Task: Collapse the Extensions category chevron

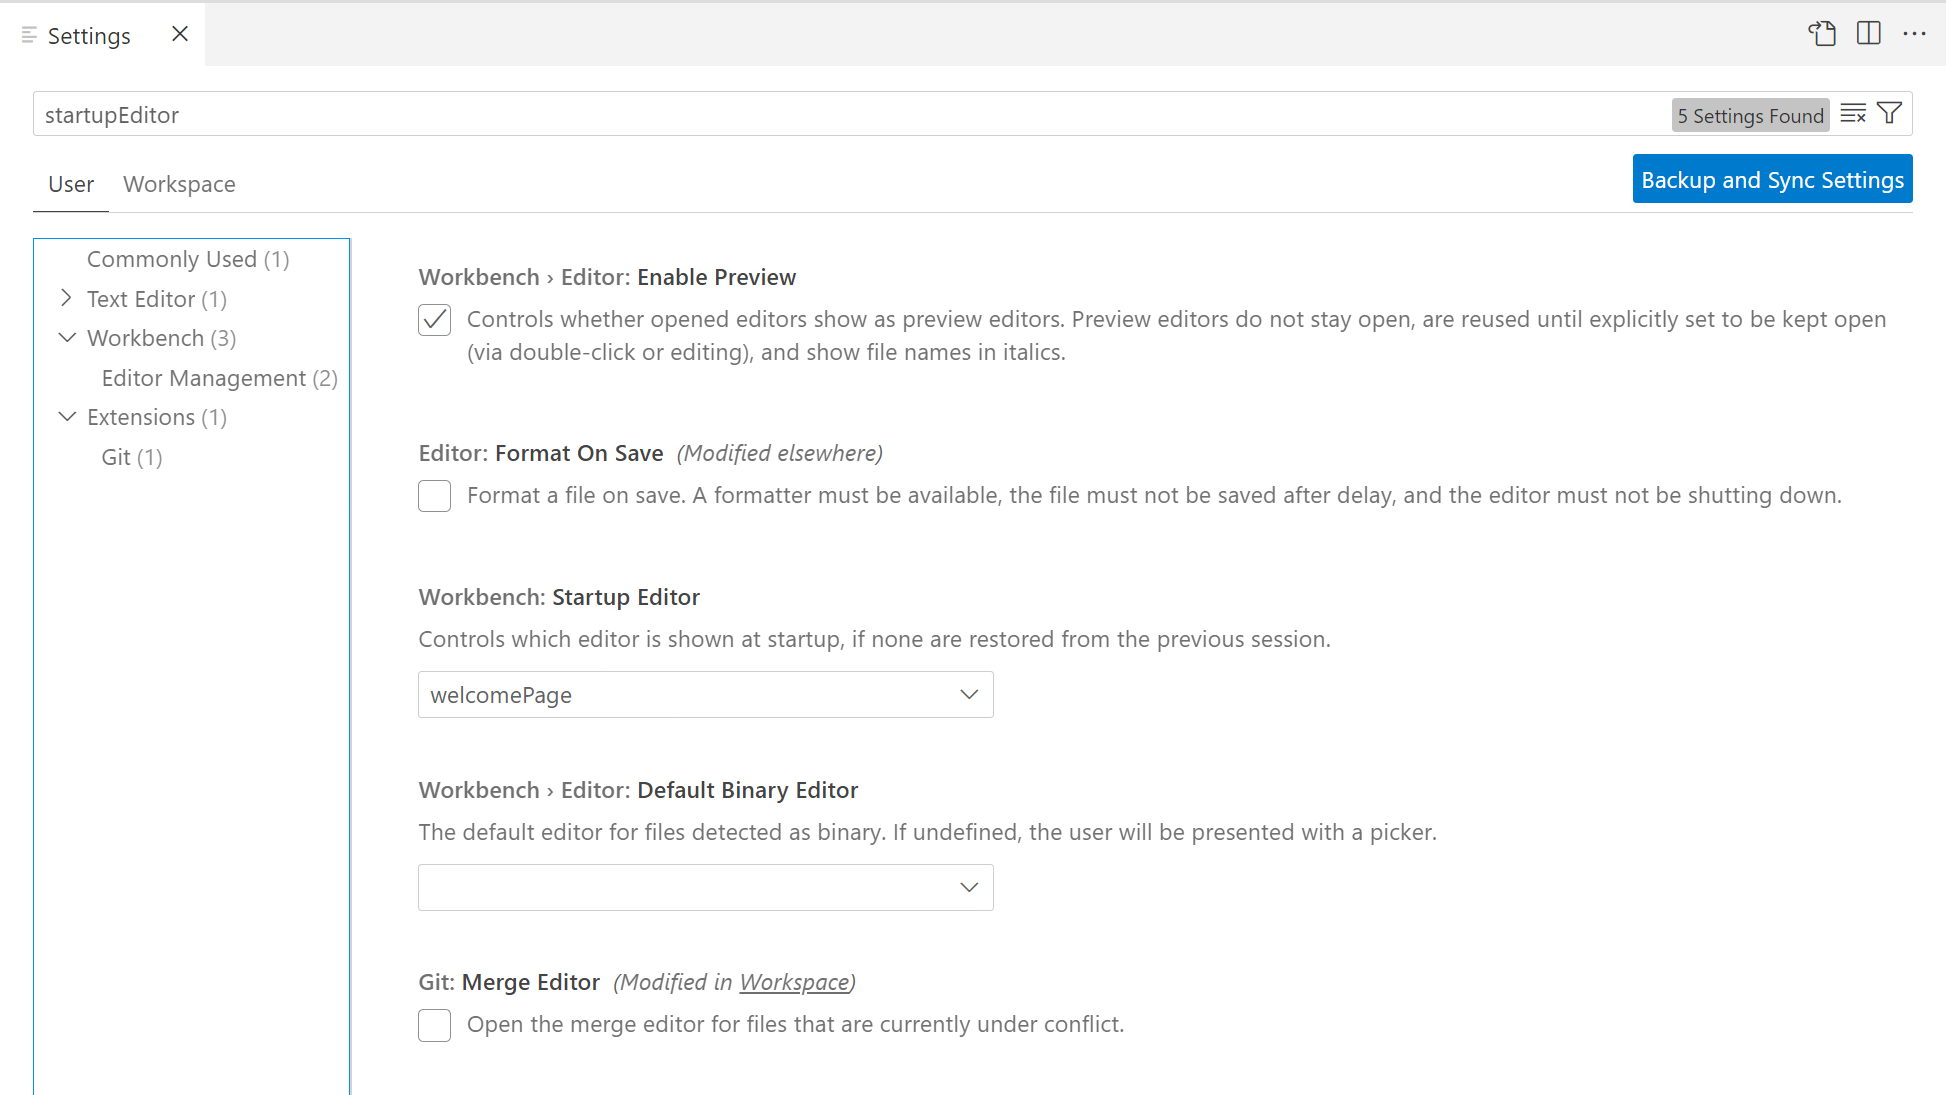Action: point(67,417)
